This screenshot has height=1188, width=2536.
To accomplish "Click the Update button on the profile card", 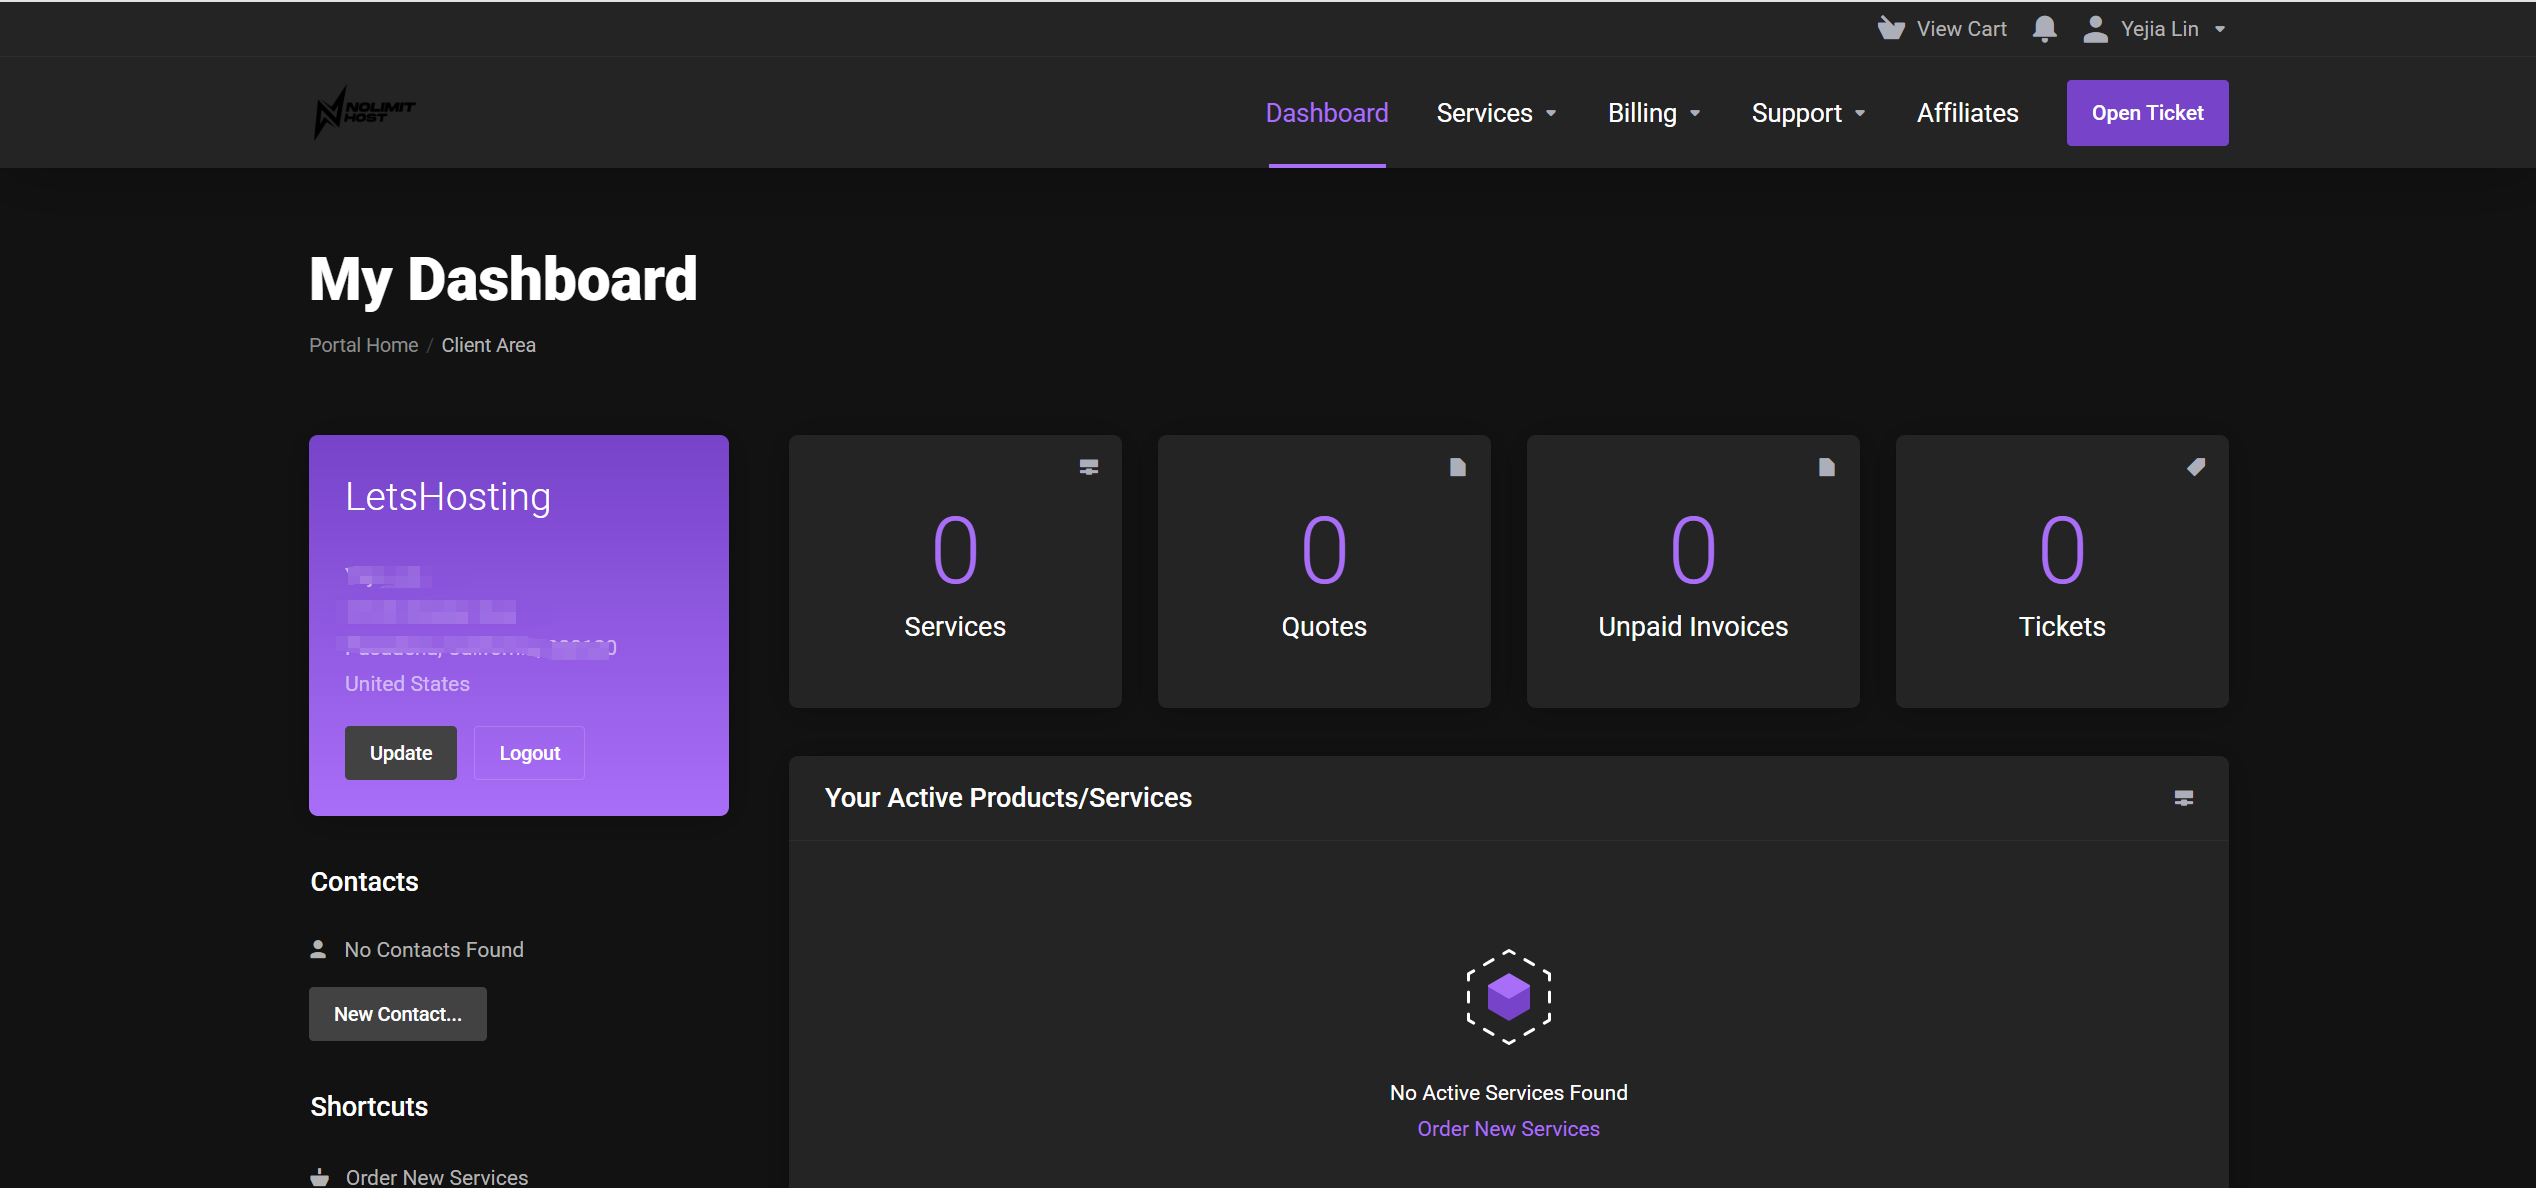I will coord(401,753).
